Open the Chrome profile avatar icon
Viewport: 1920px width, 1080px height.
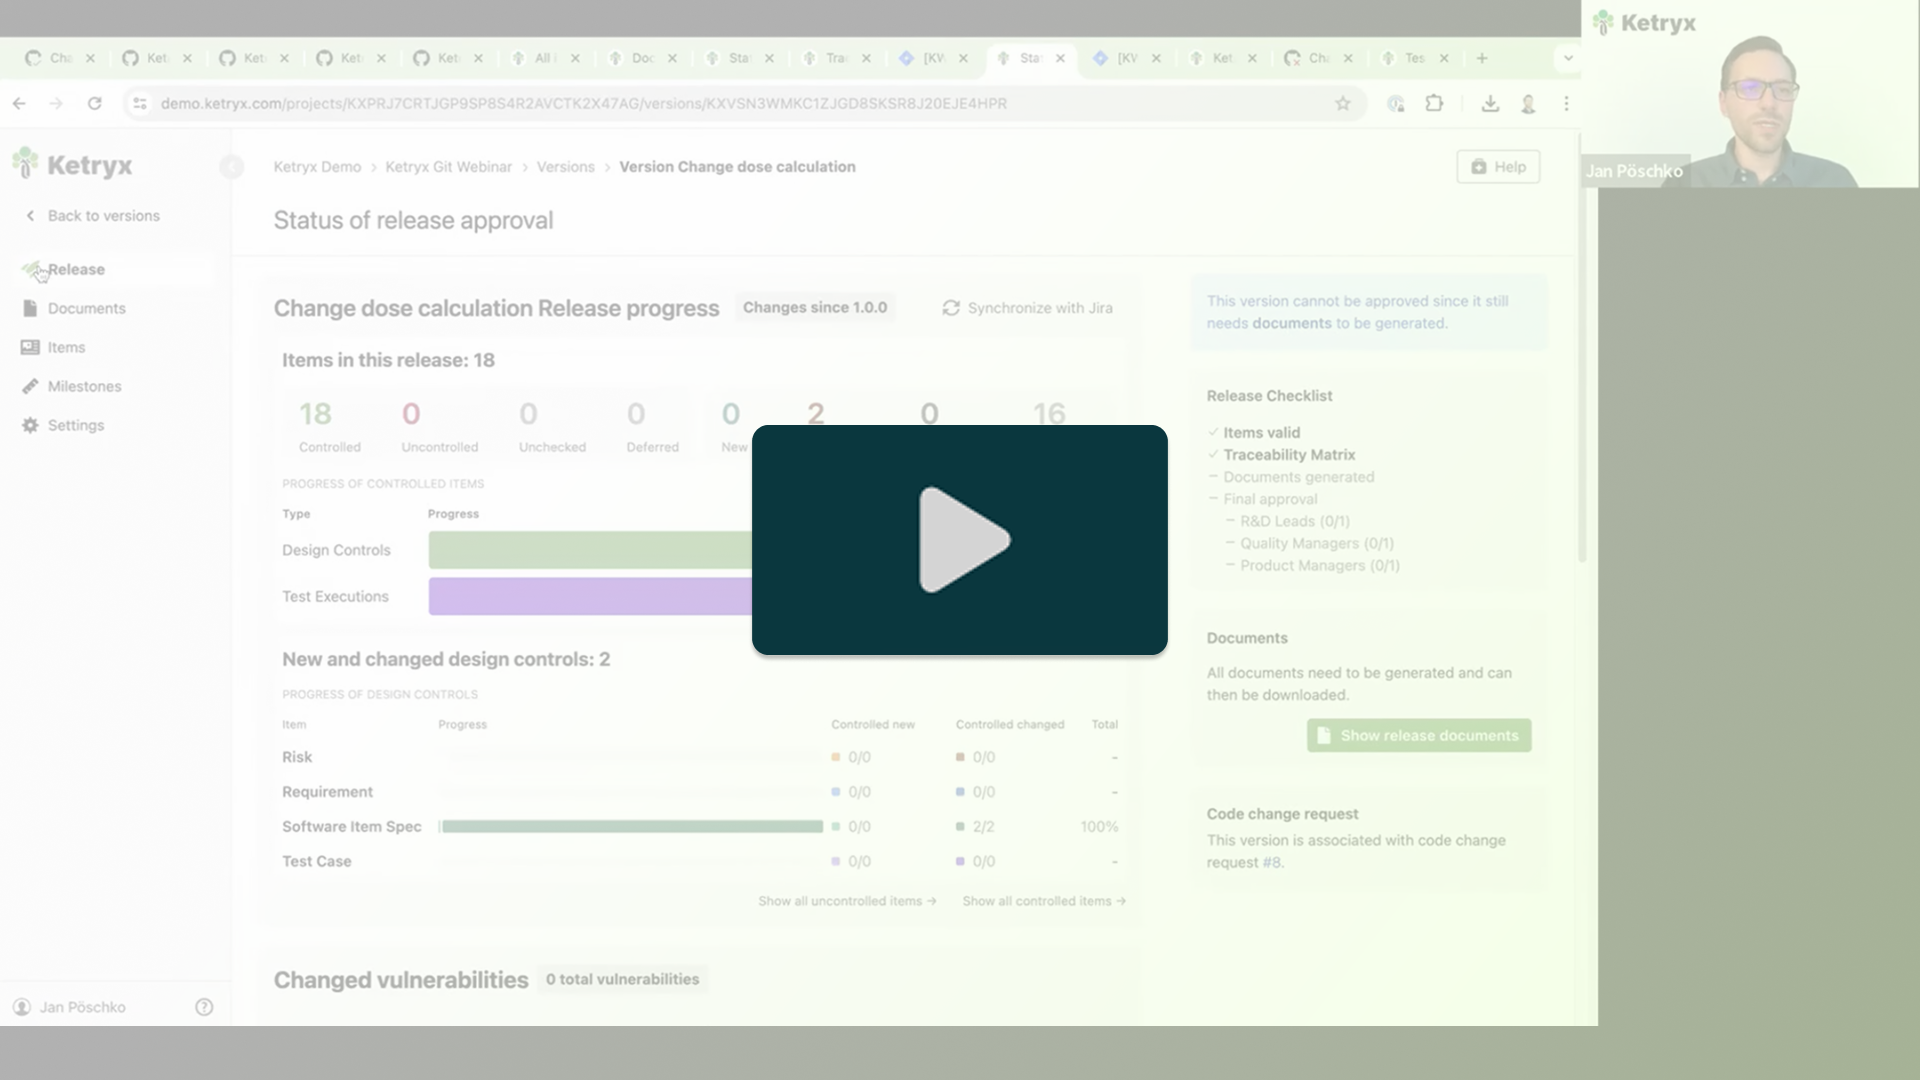tap(1528, 103)
